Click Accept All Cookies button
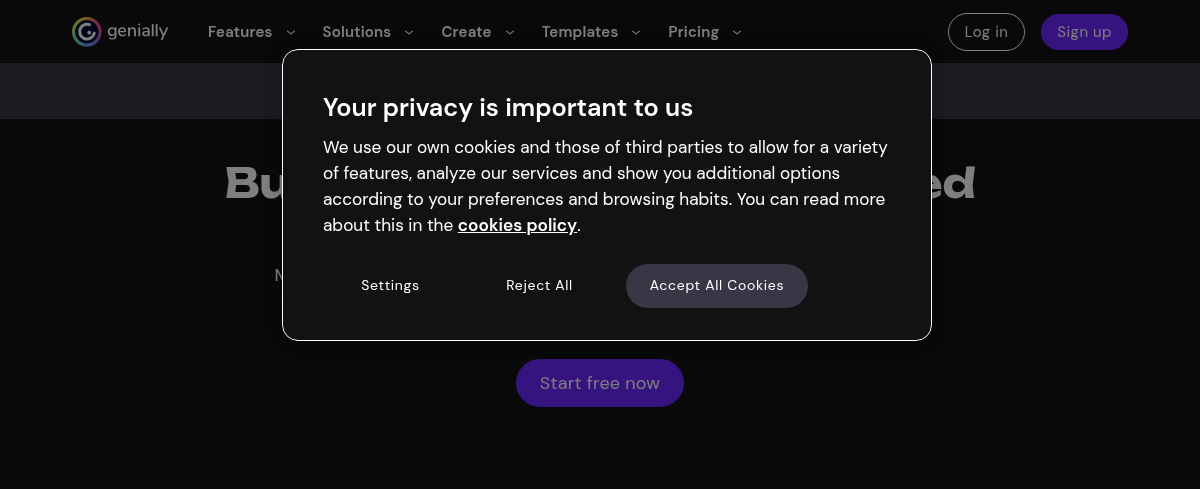This screenshot has height=489, width=1200. [x=716, y=286]
